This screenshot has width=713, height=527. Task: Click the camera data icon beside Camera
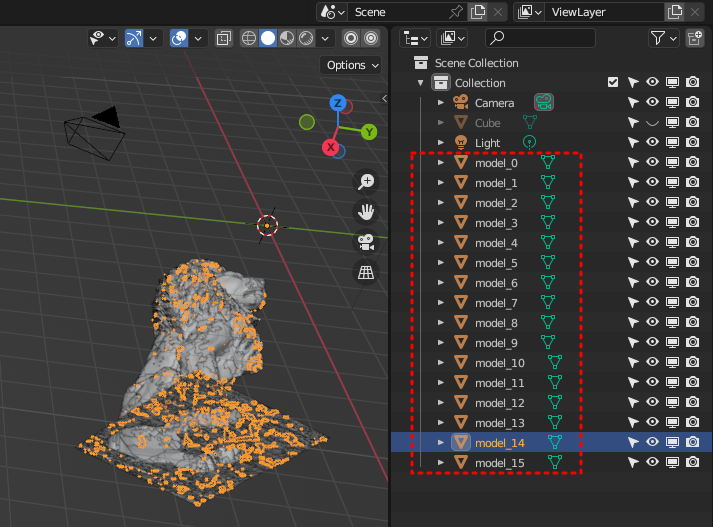pos(543,102)
